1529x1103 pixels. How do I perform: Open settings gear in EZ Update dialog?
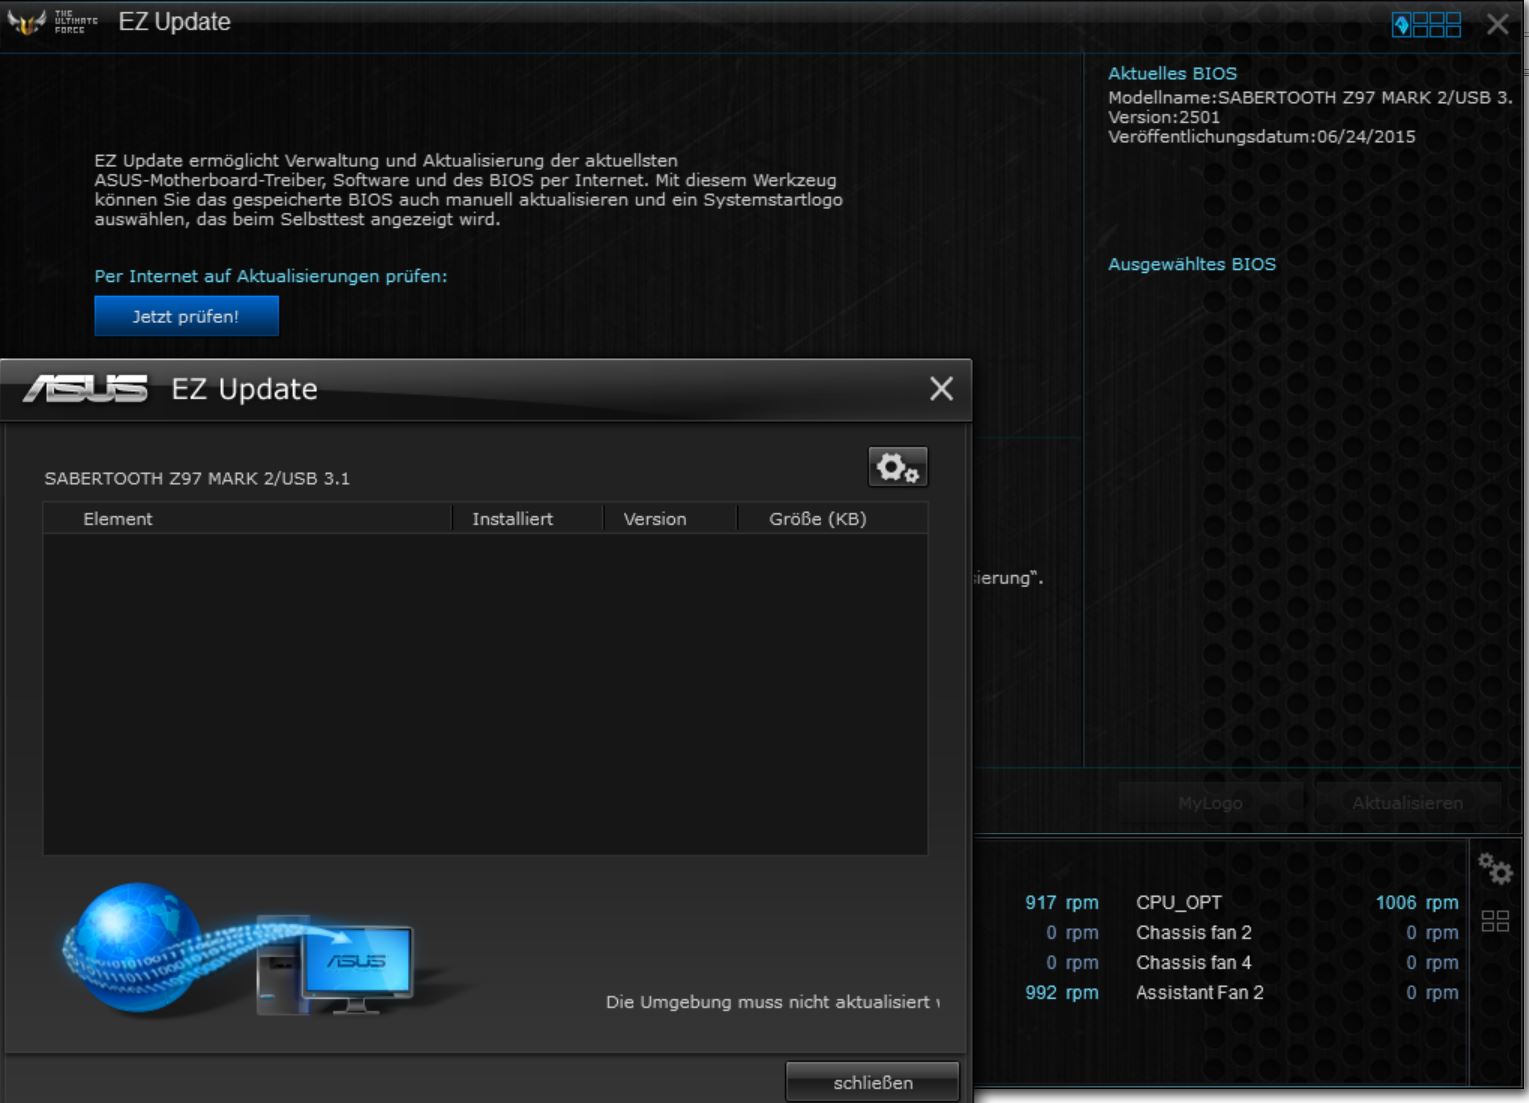[897, 467]
